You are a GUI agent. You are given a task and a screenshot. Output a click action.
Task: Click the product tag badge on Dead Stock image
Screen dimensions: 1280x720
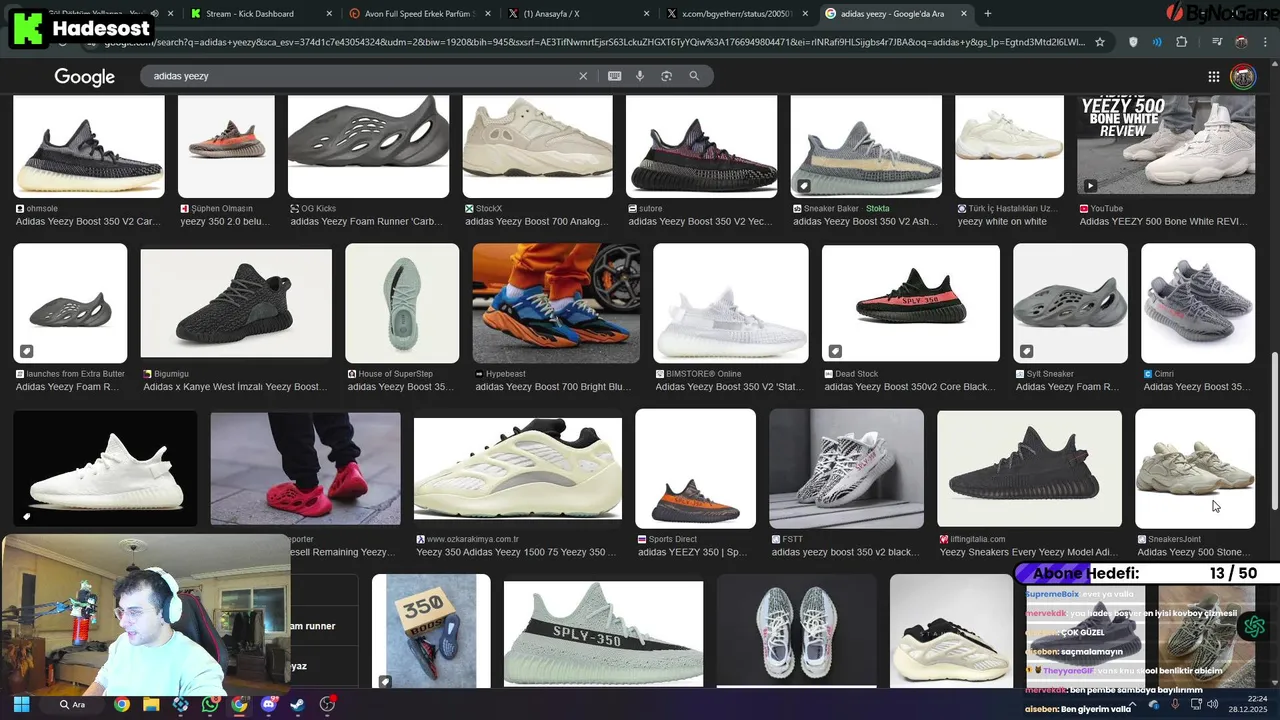(835, 351)
